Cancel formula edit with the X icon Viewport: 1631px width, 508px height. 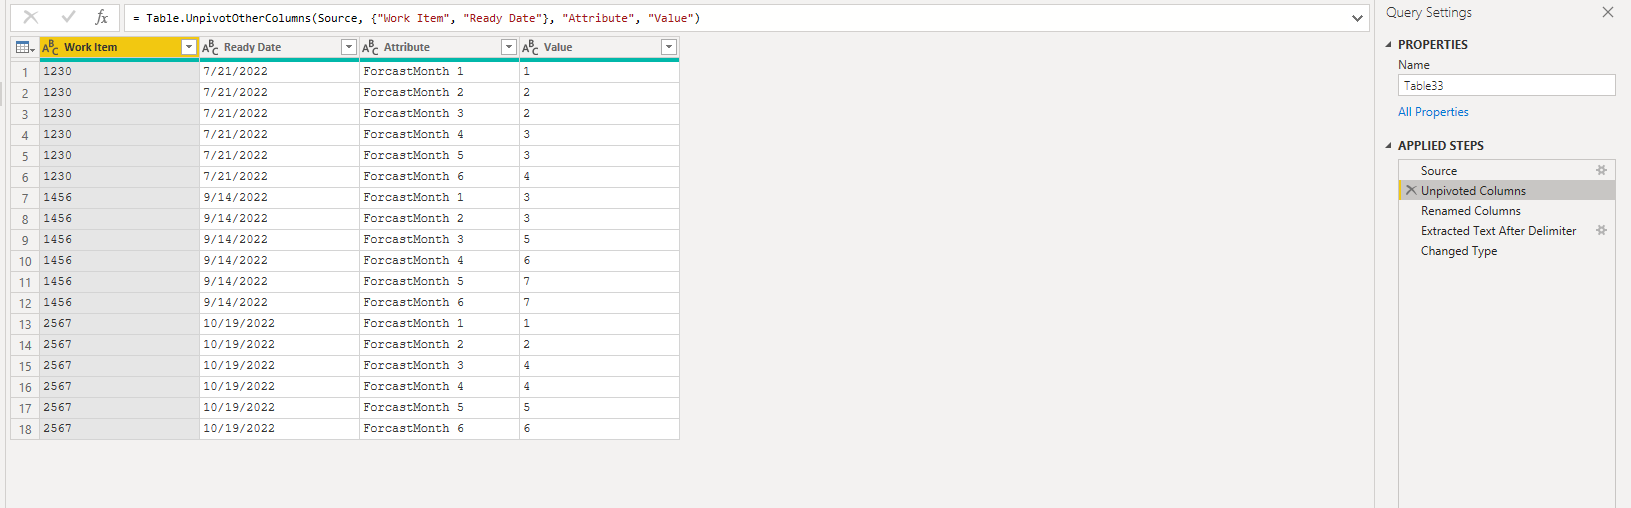pyautogui.click(x=31, y=17)
